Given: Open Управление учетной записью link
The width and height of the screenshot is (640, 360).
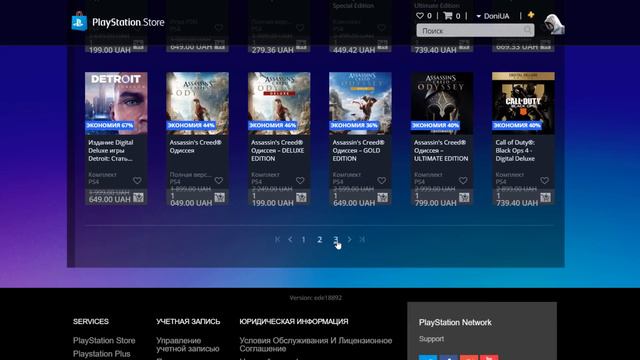Looking at the screenshot, I should point(188,344).
